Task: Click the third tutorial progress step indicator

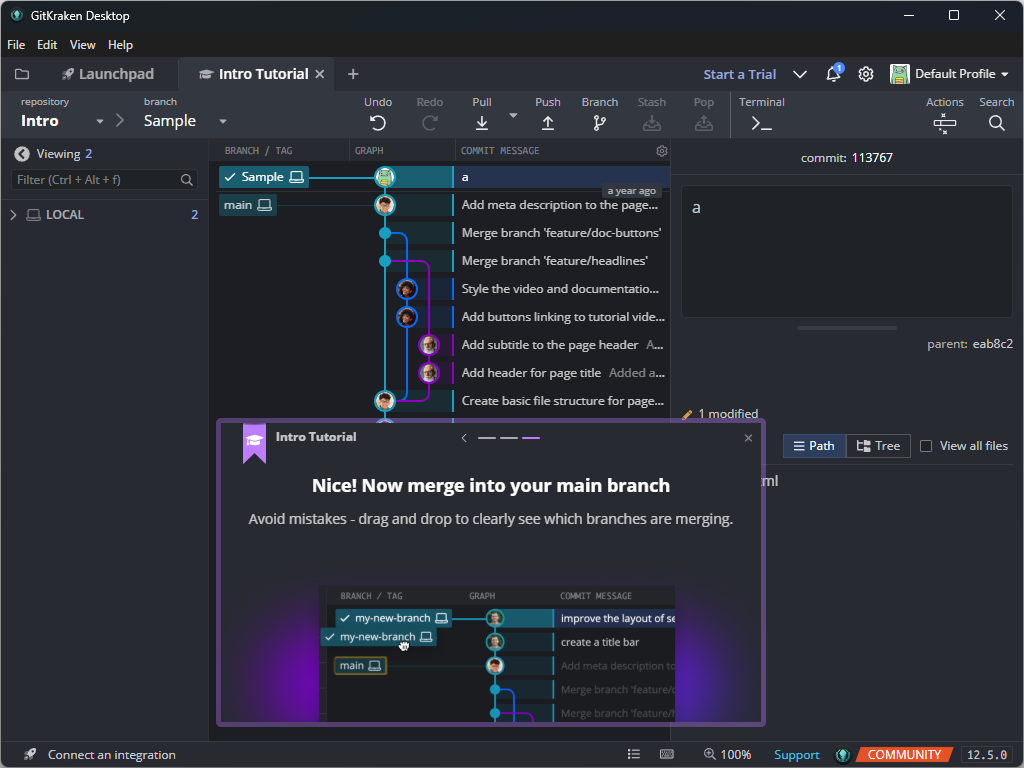Action: tap(531, 438)
